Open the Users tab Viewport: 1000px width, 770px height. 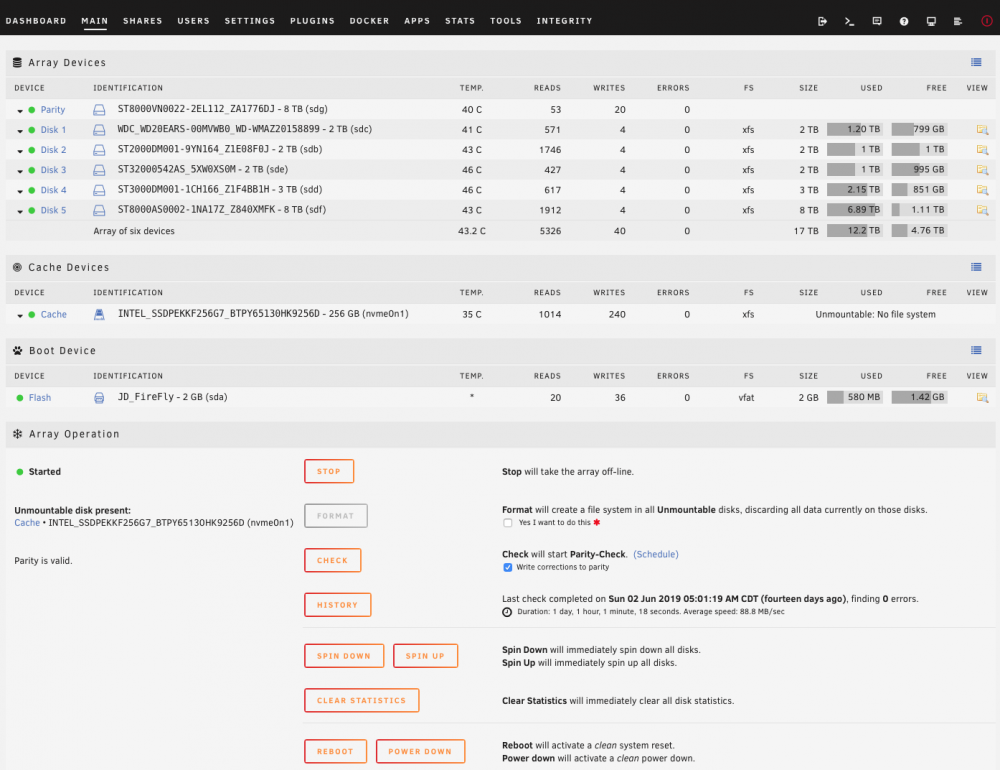click(x=193, y=21)
